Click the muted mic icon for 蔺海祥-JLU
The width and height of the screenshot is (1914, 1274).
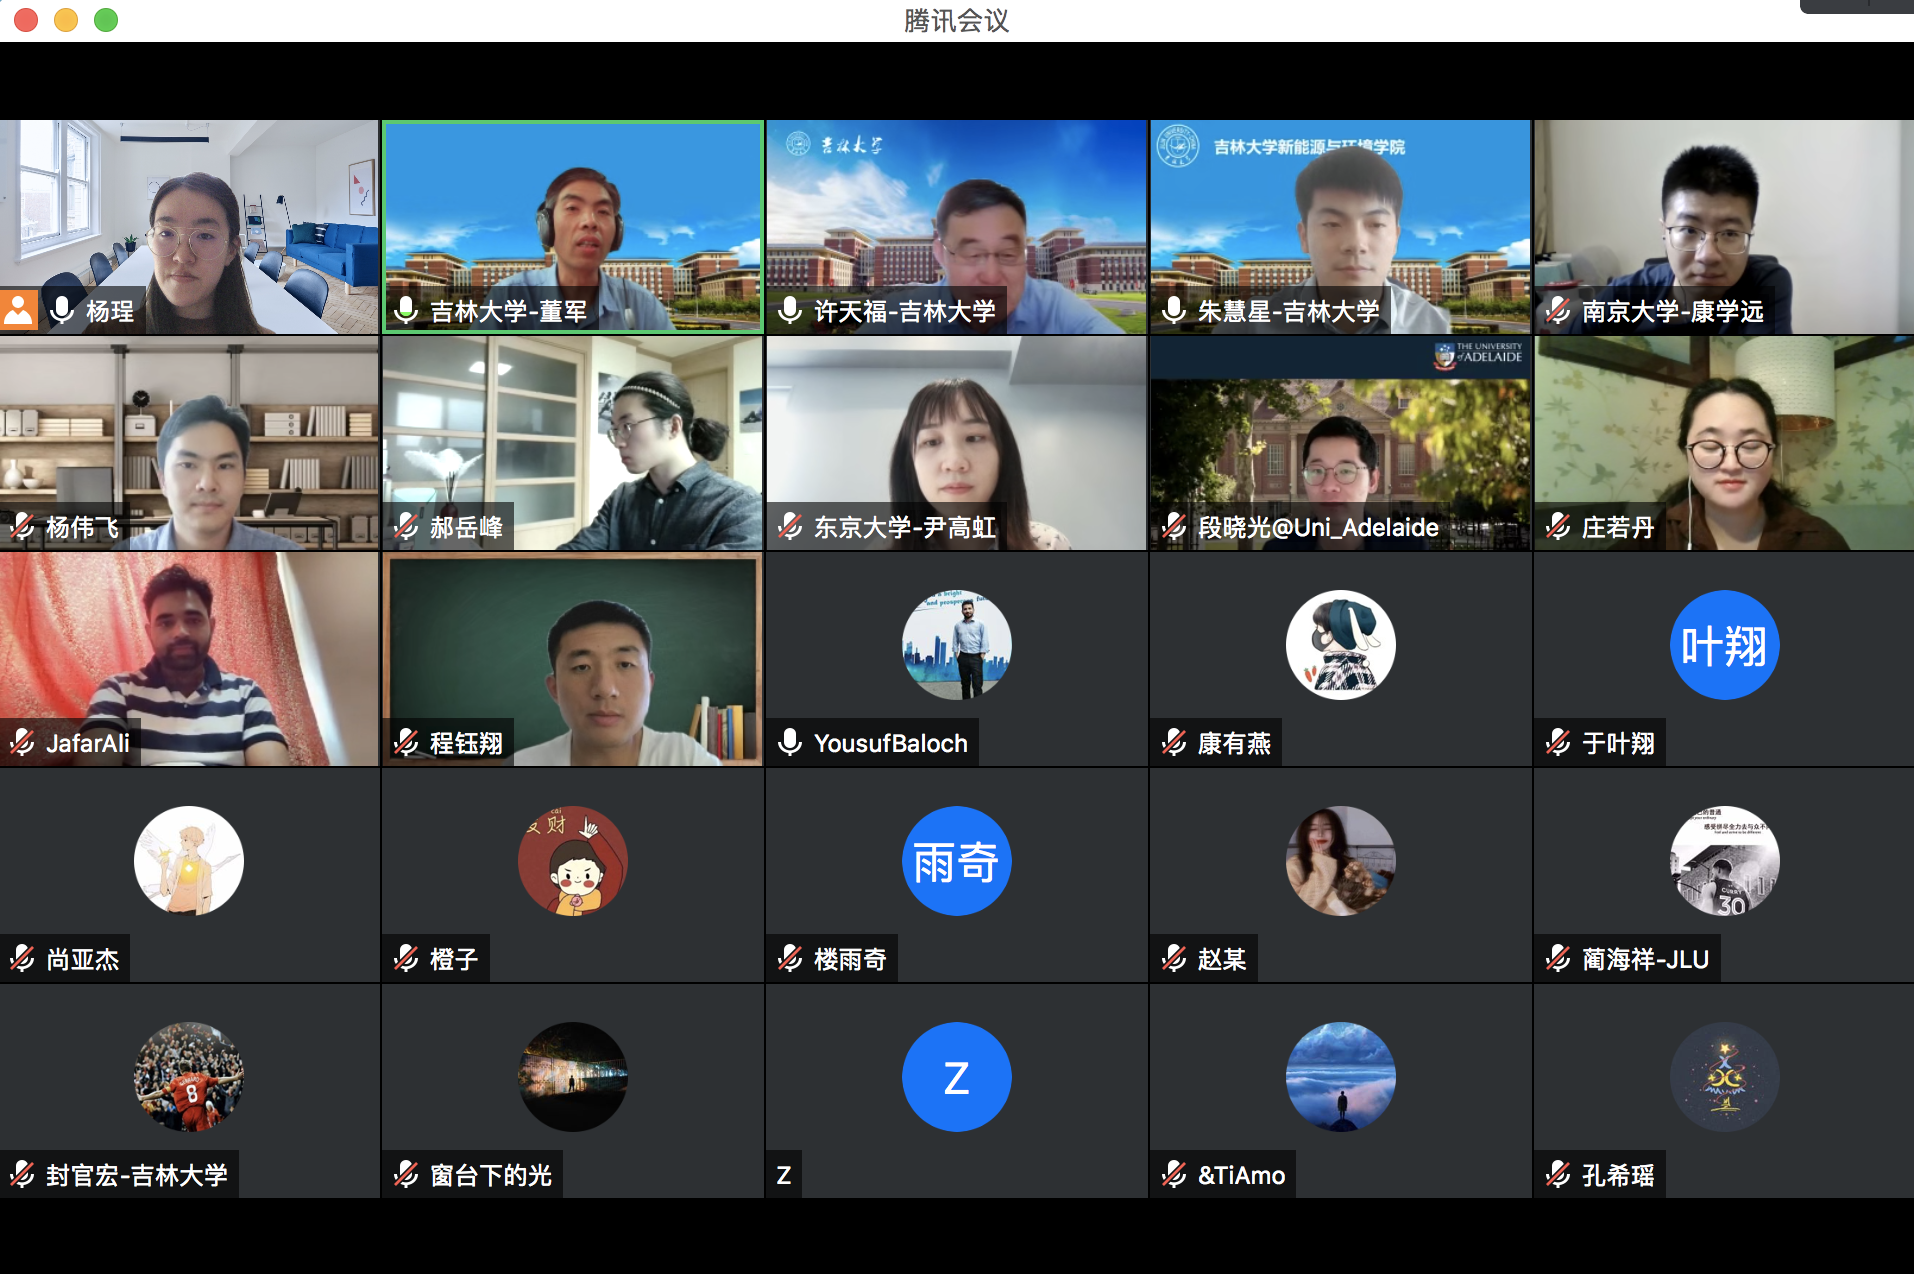click(1558, 959)
